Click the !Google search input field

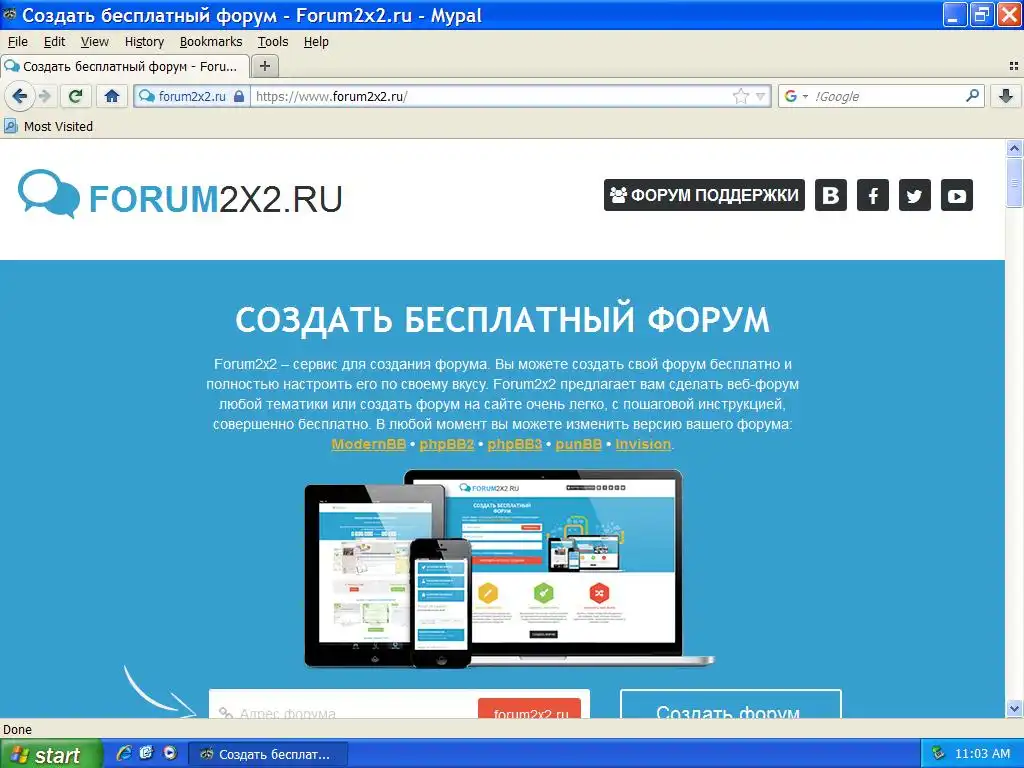pos(888,97)
